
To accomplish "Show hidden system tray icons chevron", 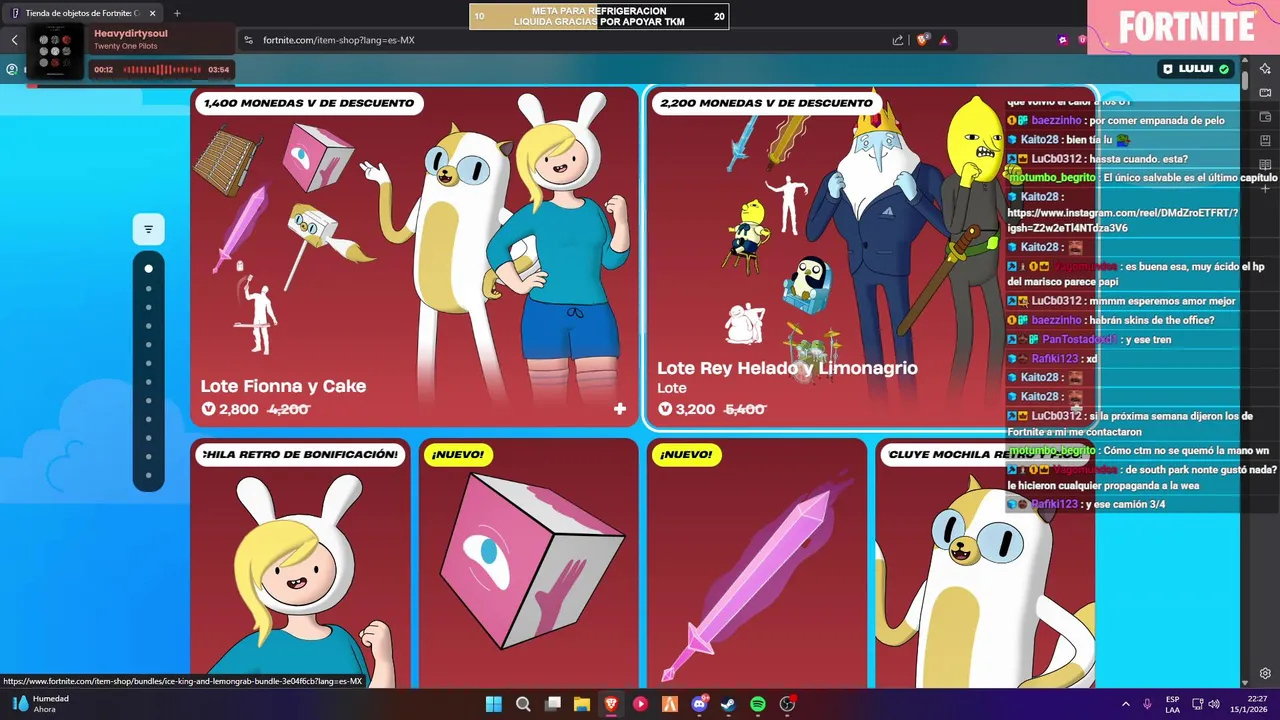I will (x=1125, y=704).
